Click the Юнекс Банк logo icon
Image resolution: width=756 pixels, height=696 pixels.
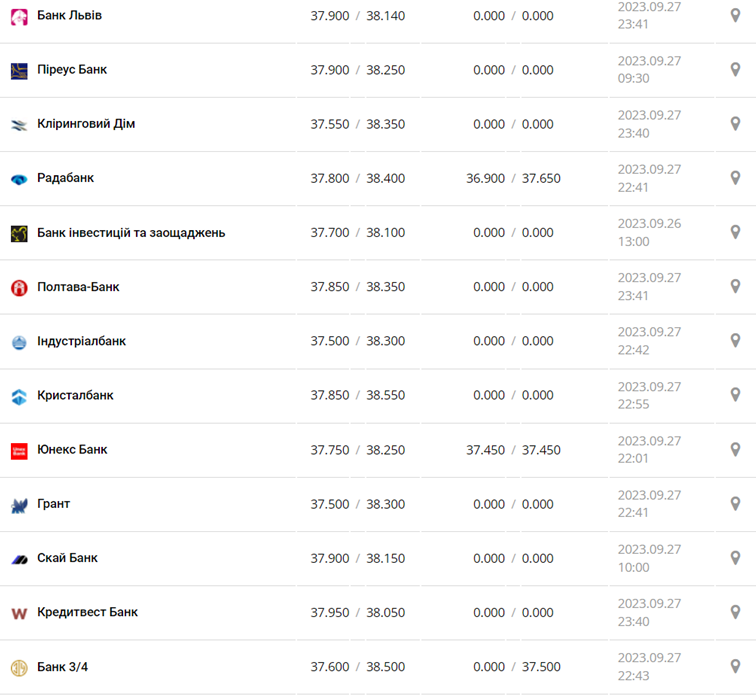point(19,451)
